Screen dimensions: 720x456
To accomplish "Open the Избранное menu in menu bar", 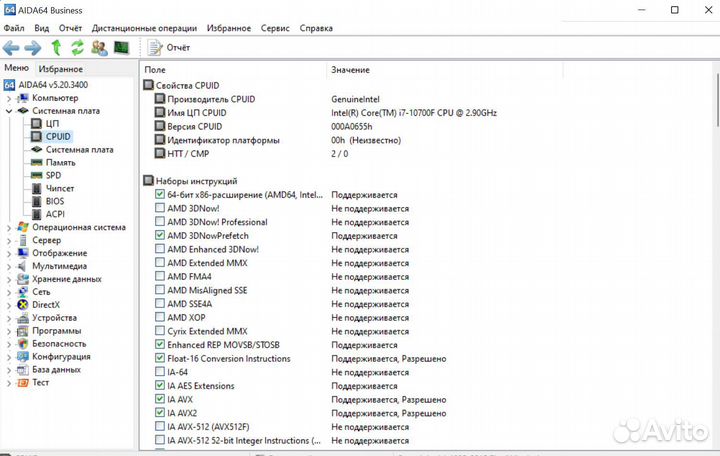I will (x=229, y=28).
